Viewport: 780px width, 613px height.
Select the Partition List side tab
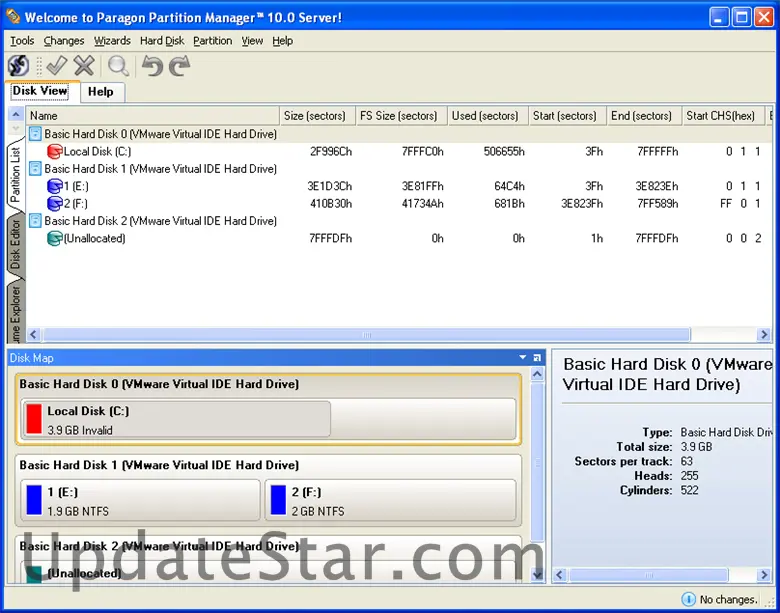click(15, 174)
